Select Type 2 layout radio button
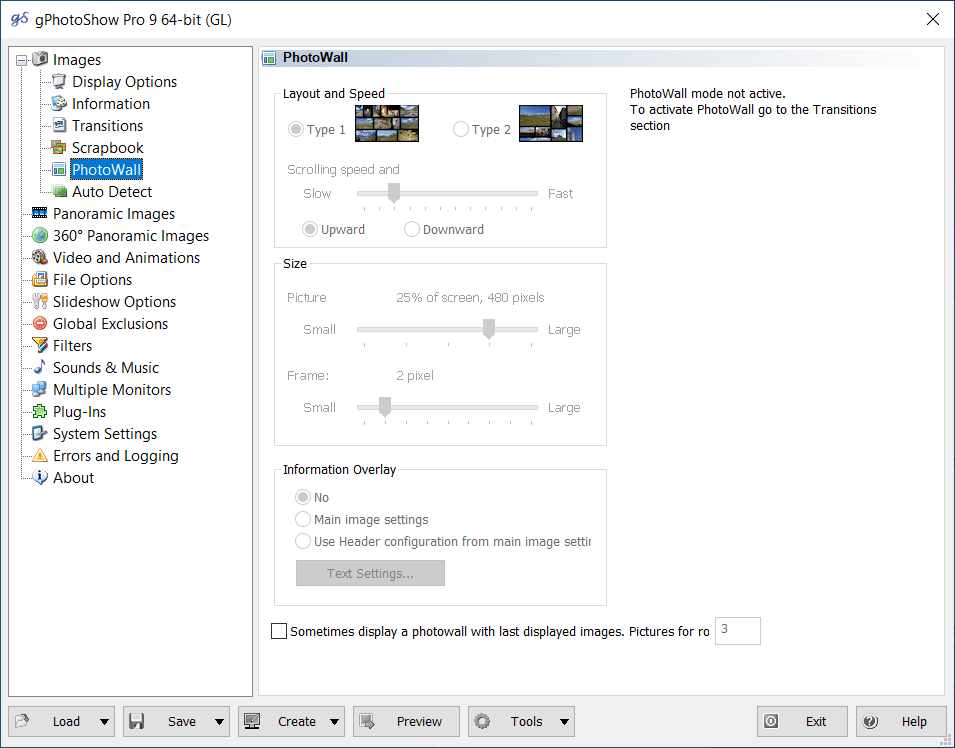Screen dimensions: 955x748 tap(460, 129)
